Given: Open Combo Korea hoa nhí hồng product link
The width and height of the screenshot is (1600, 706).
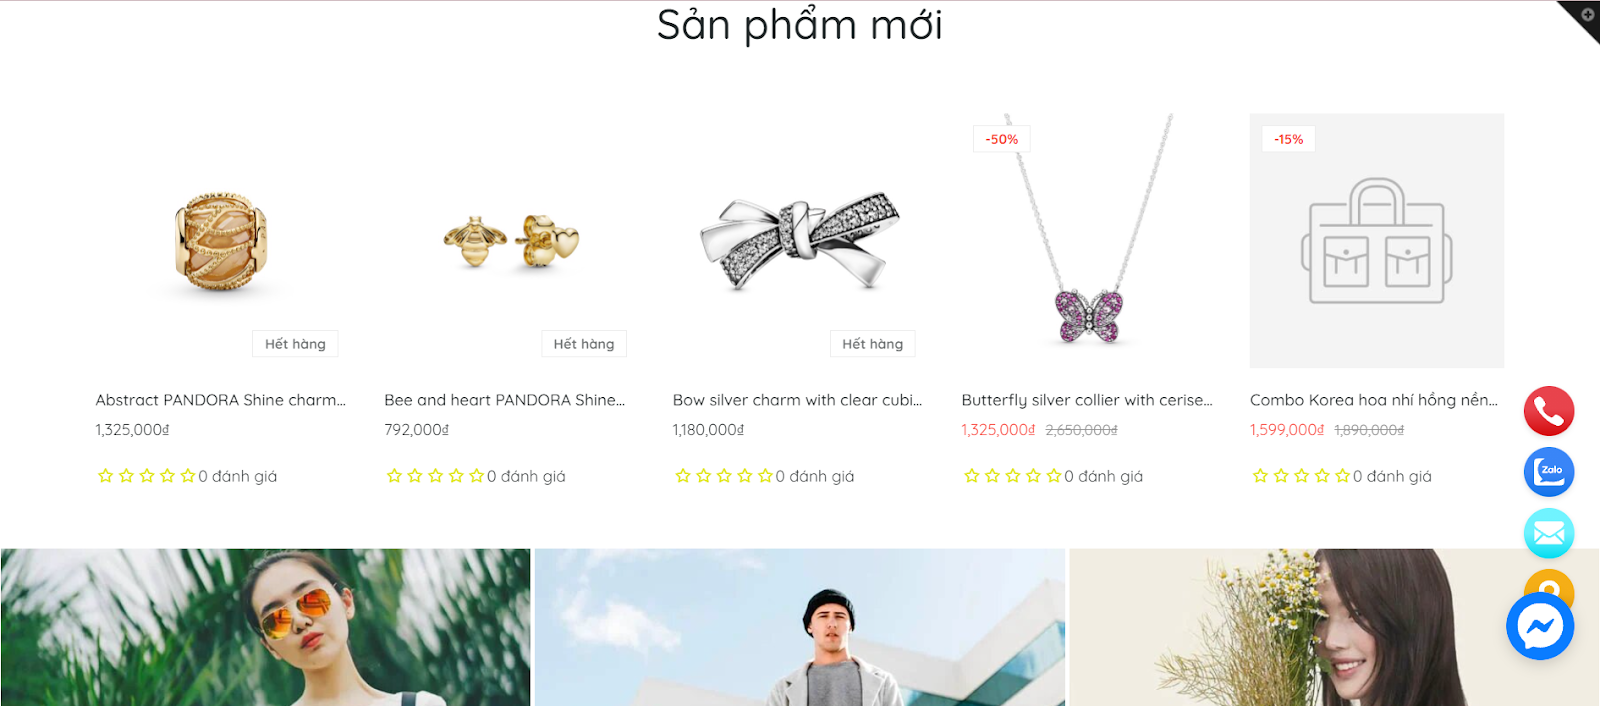Looking at the screenshot, I should pyautogui.click(x=1374, y=400).
